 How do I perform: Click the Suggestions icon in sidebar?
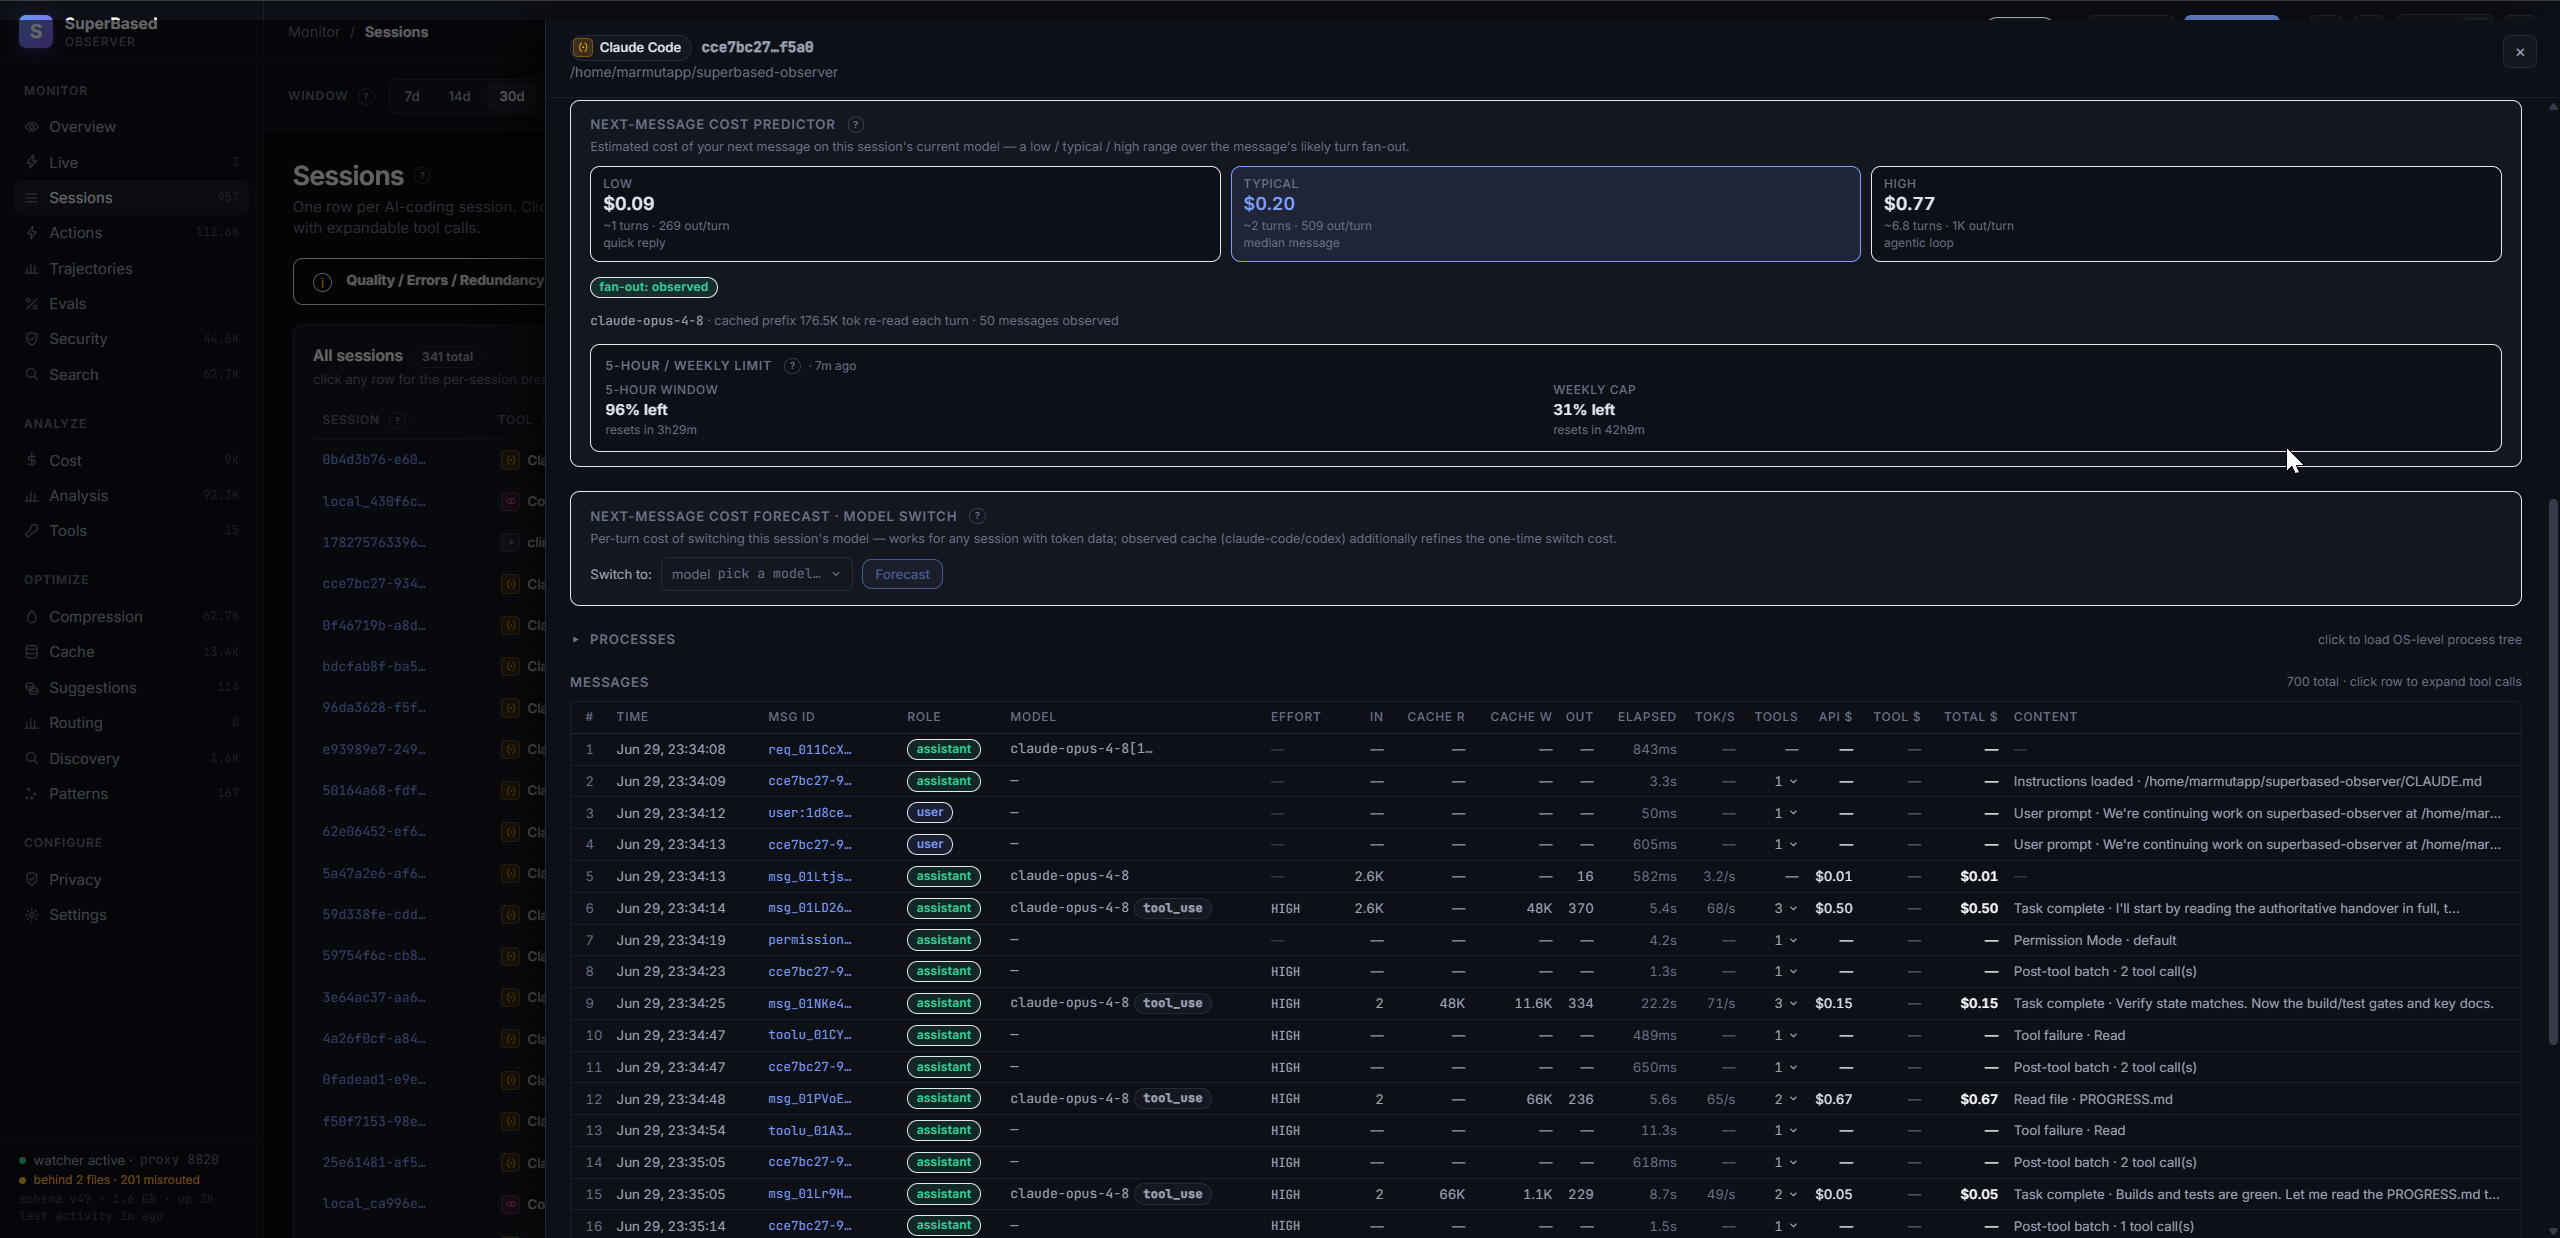click(32, 688)
